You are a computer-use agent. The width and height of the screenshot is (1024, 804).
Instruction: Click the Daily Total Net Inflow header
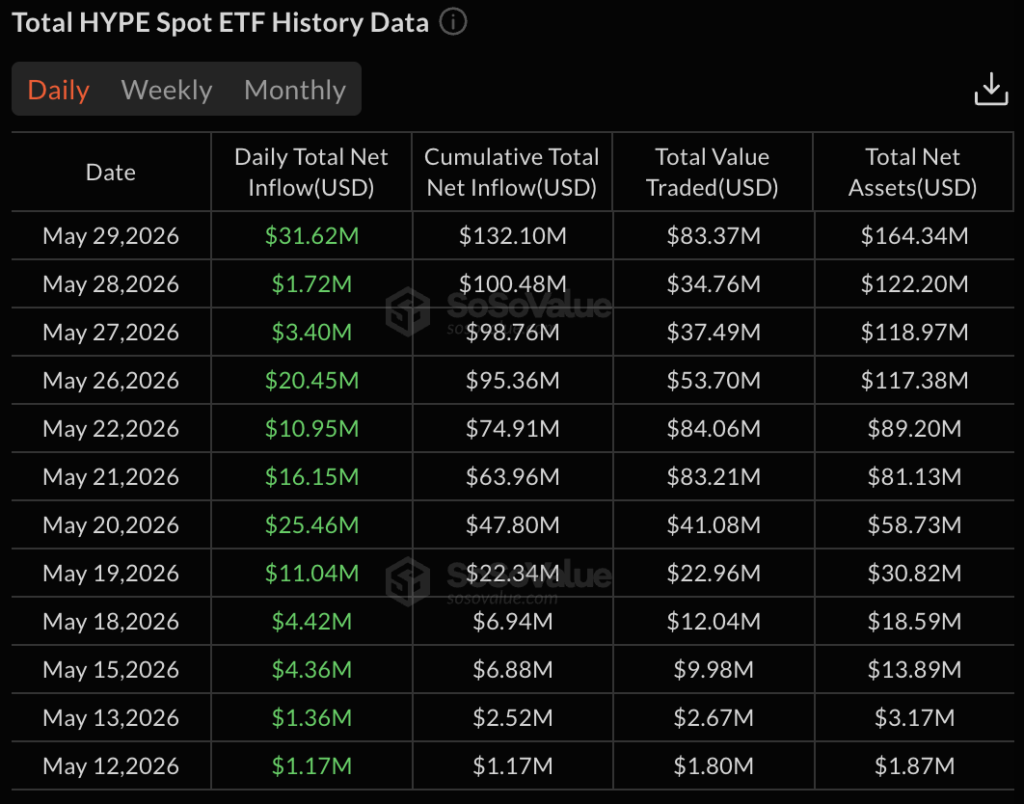(311, 172)
